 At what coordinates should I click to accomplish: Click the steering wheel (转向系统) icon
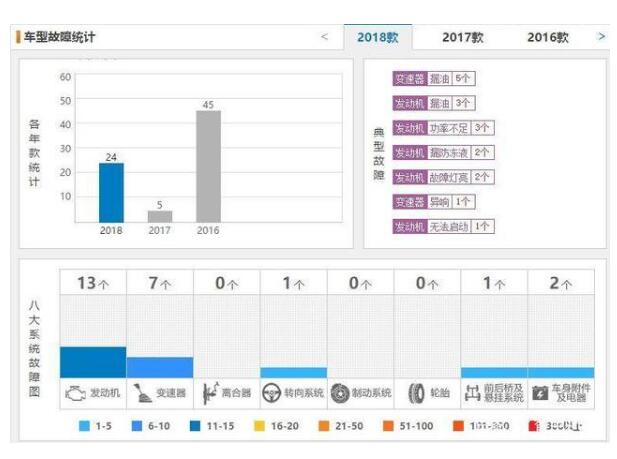[271, 393]
